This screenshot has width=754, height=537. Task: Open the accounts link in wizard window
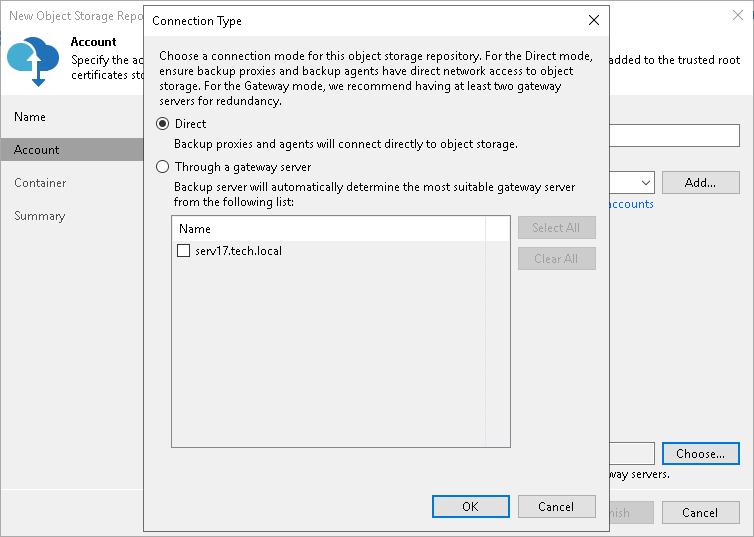tap(631, 204)
